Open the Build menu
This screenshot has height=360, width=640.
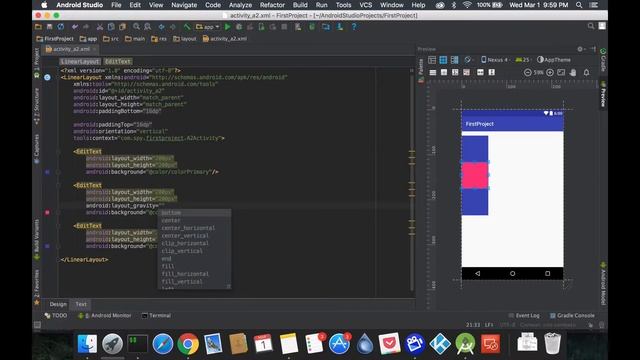click(x=300, y=5)
